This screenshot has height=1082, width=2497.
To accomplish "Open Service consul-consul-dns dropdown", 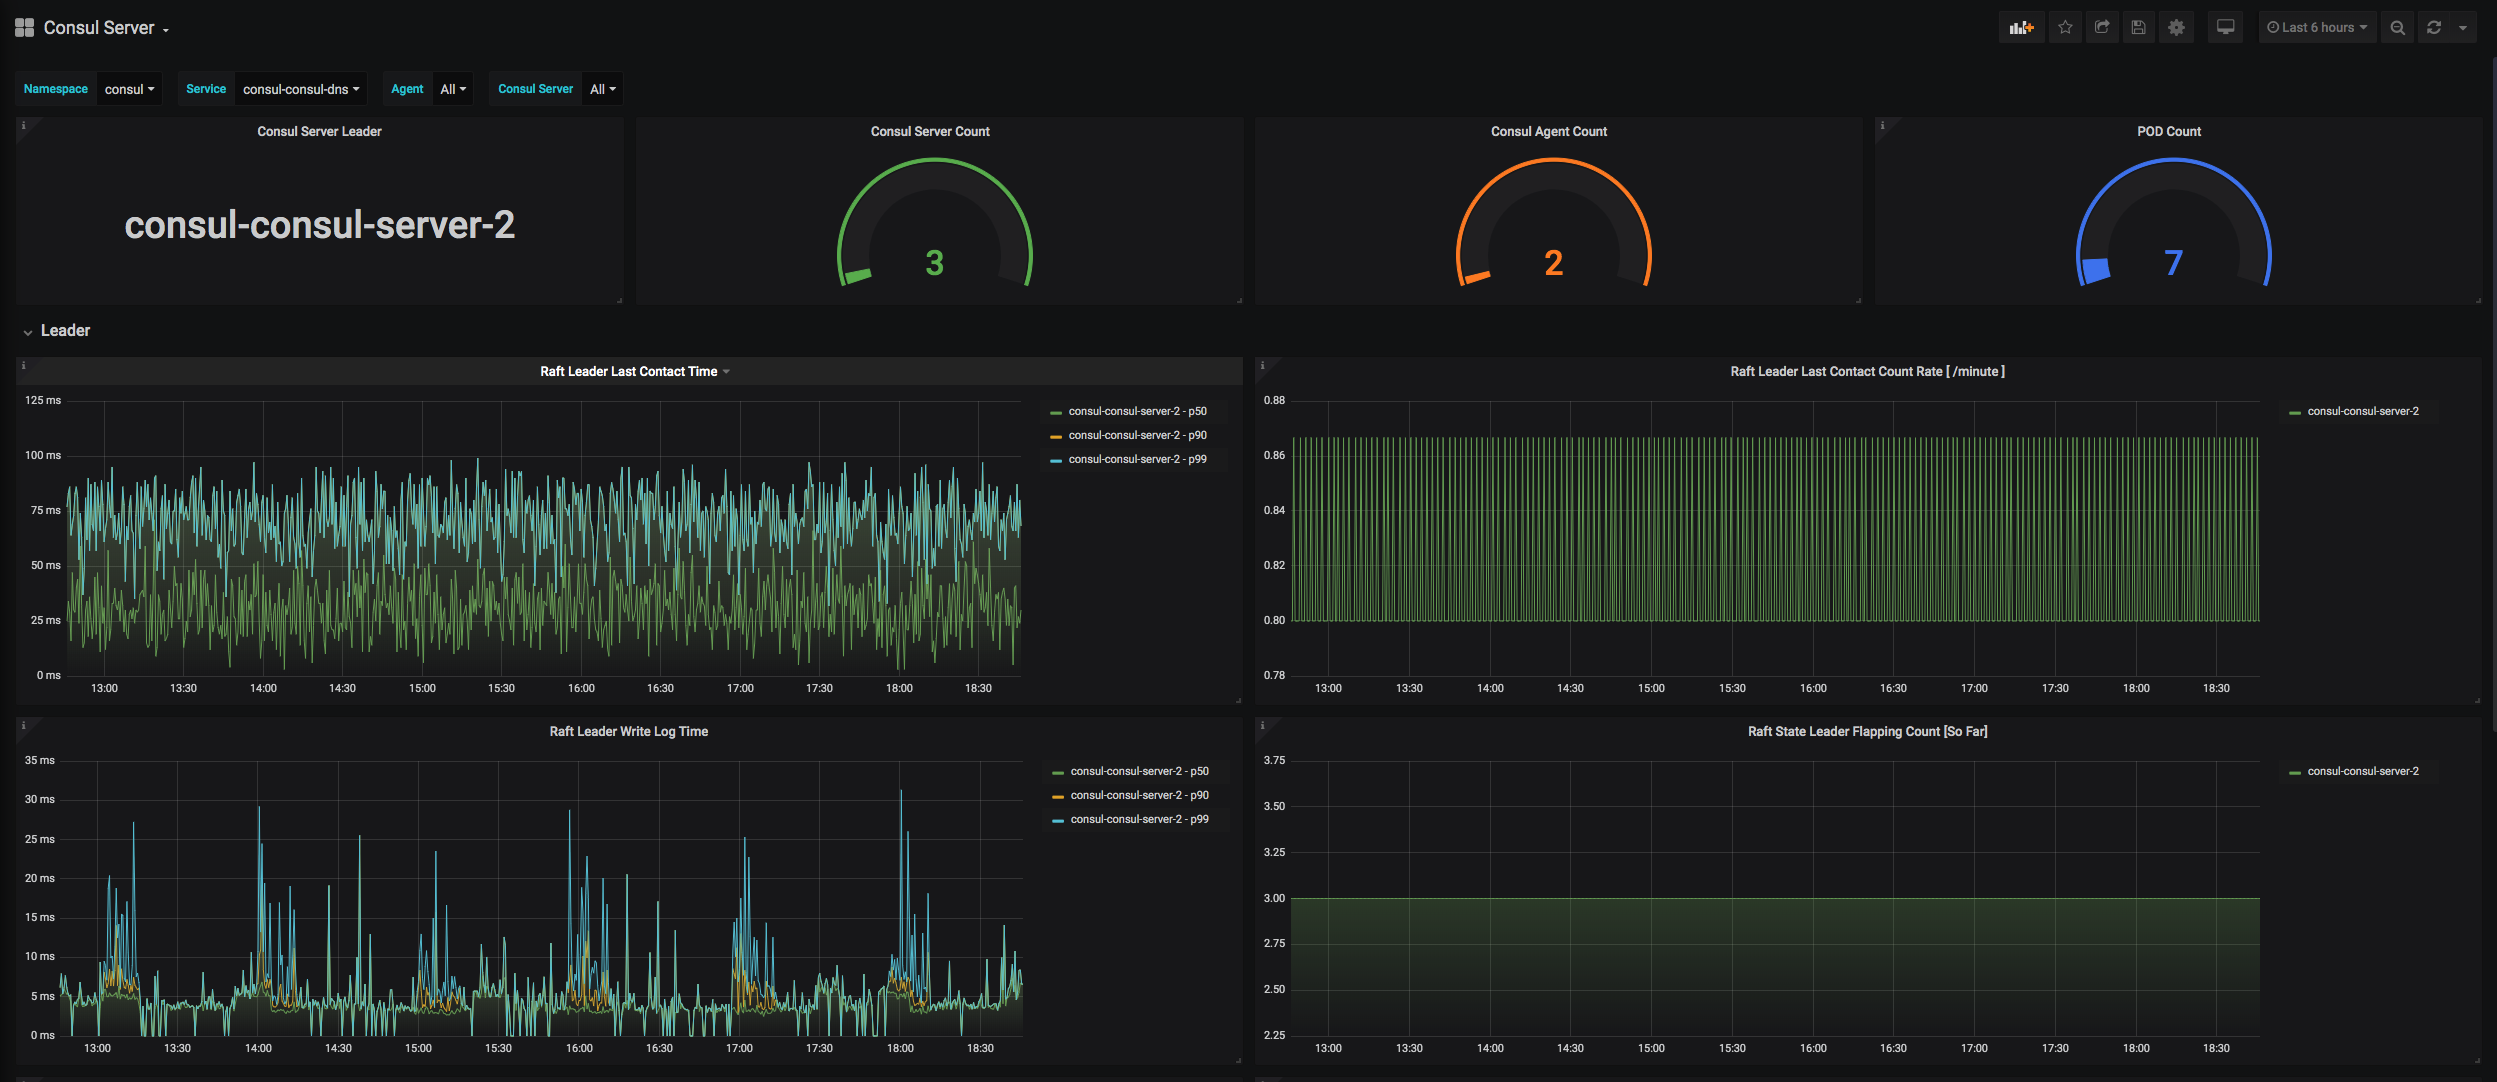I will point(300,89).
